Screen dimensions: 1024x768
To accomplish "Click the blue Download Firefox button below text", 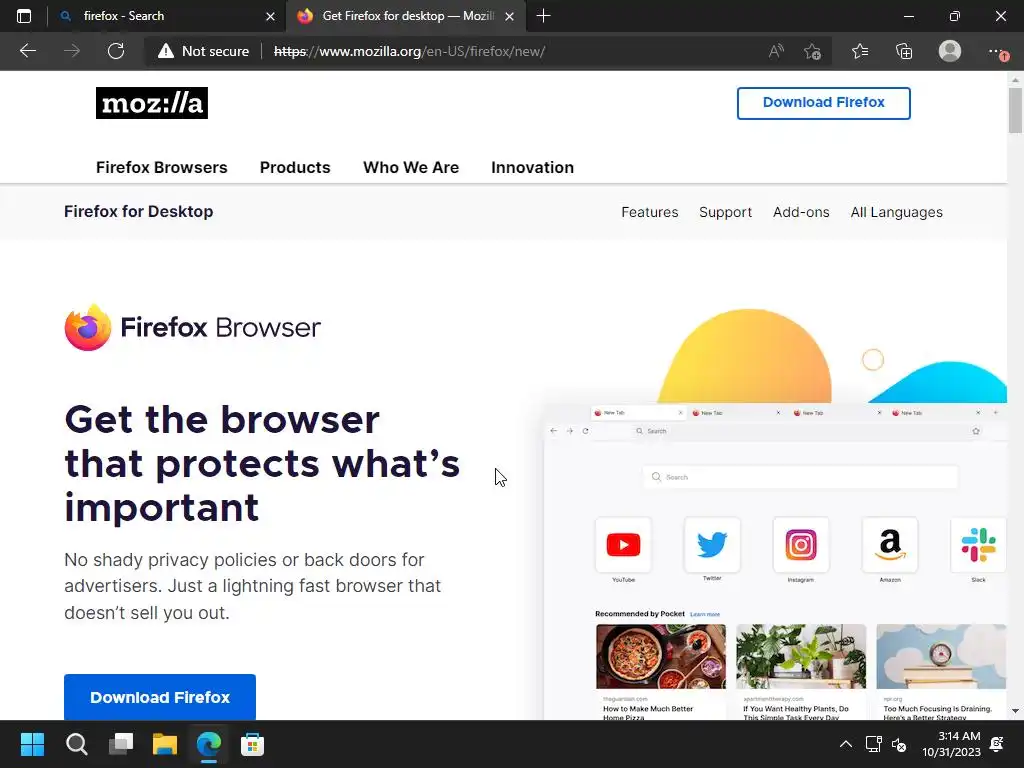I will click(160, 697).
